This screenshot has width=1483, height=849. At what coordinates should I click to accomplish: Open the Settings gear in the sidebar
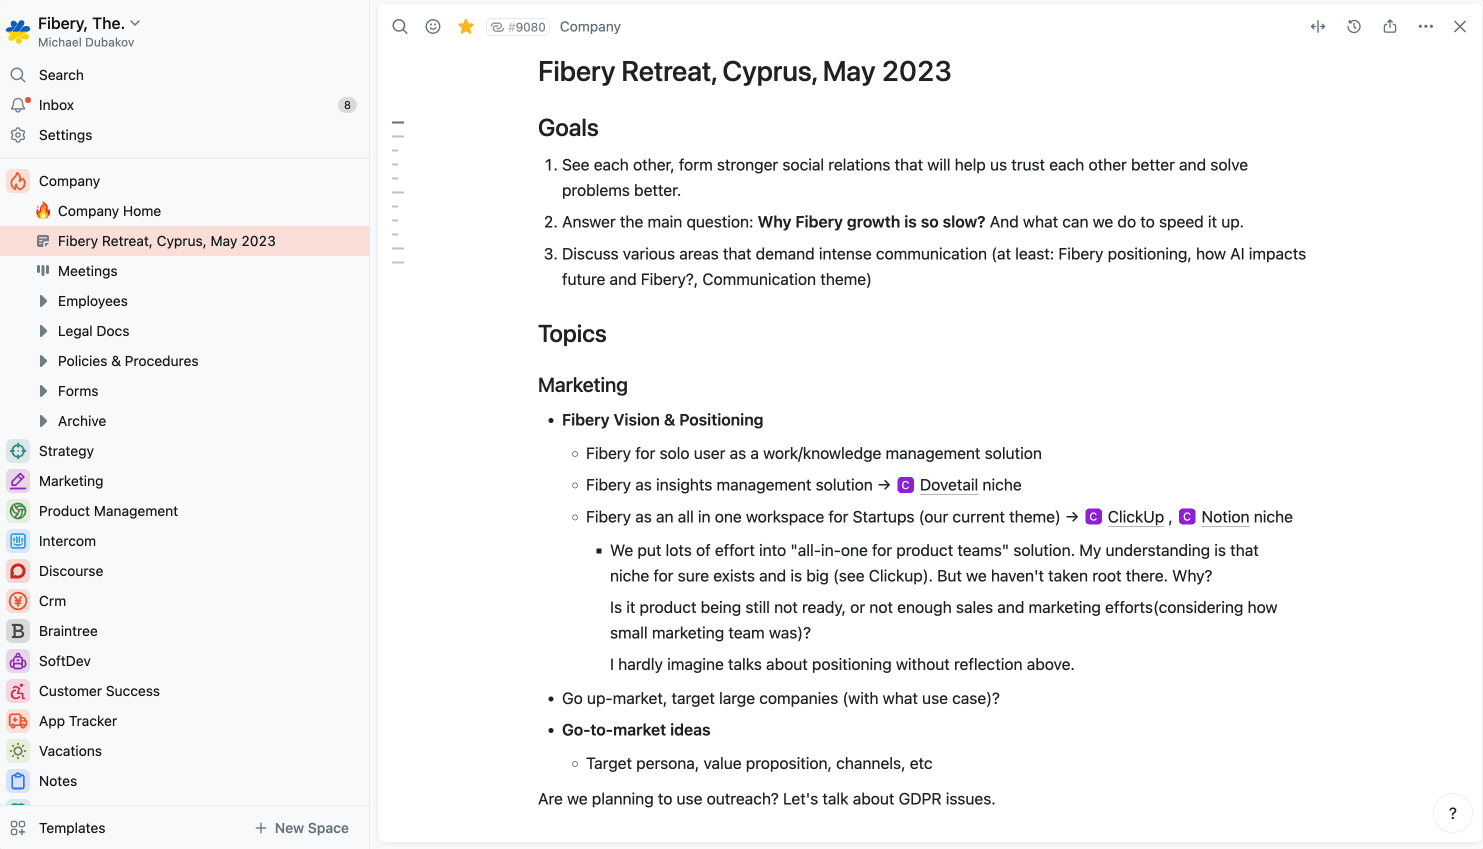(x=65, y=135)
